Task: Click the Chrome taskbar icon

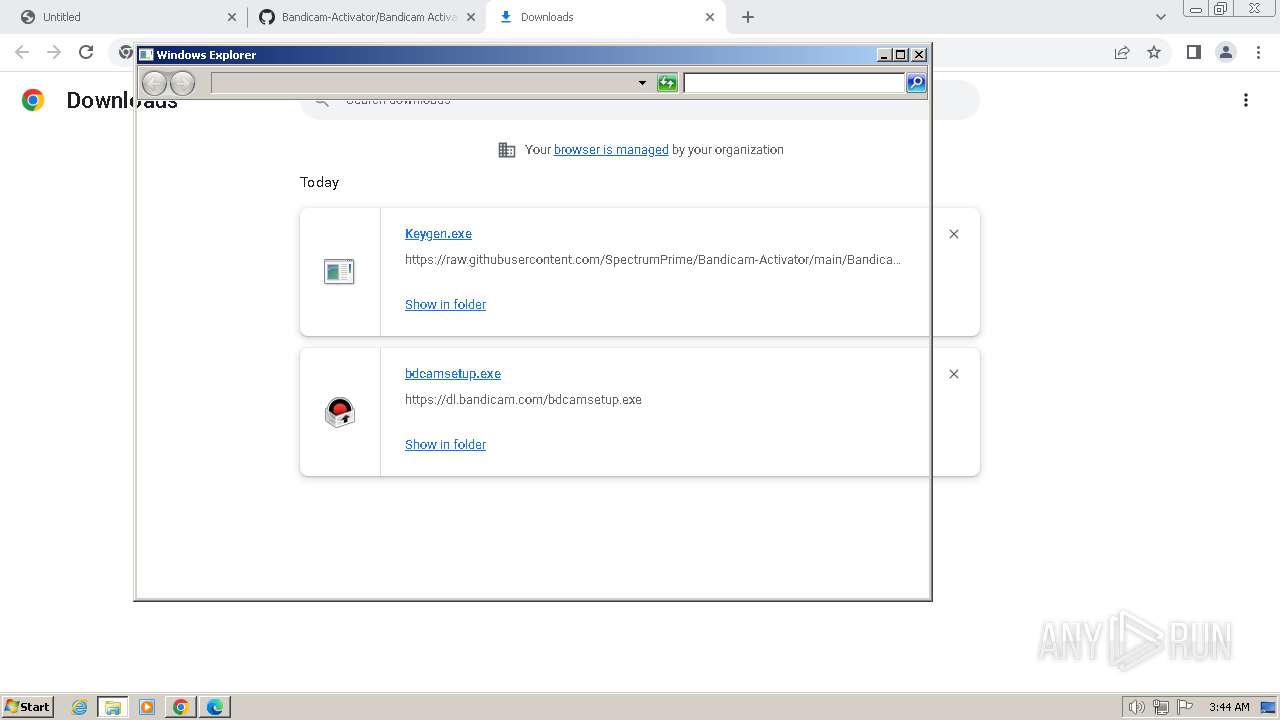Action: 181,707
